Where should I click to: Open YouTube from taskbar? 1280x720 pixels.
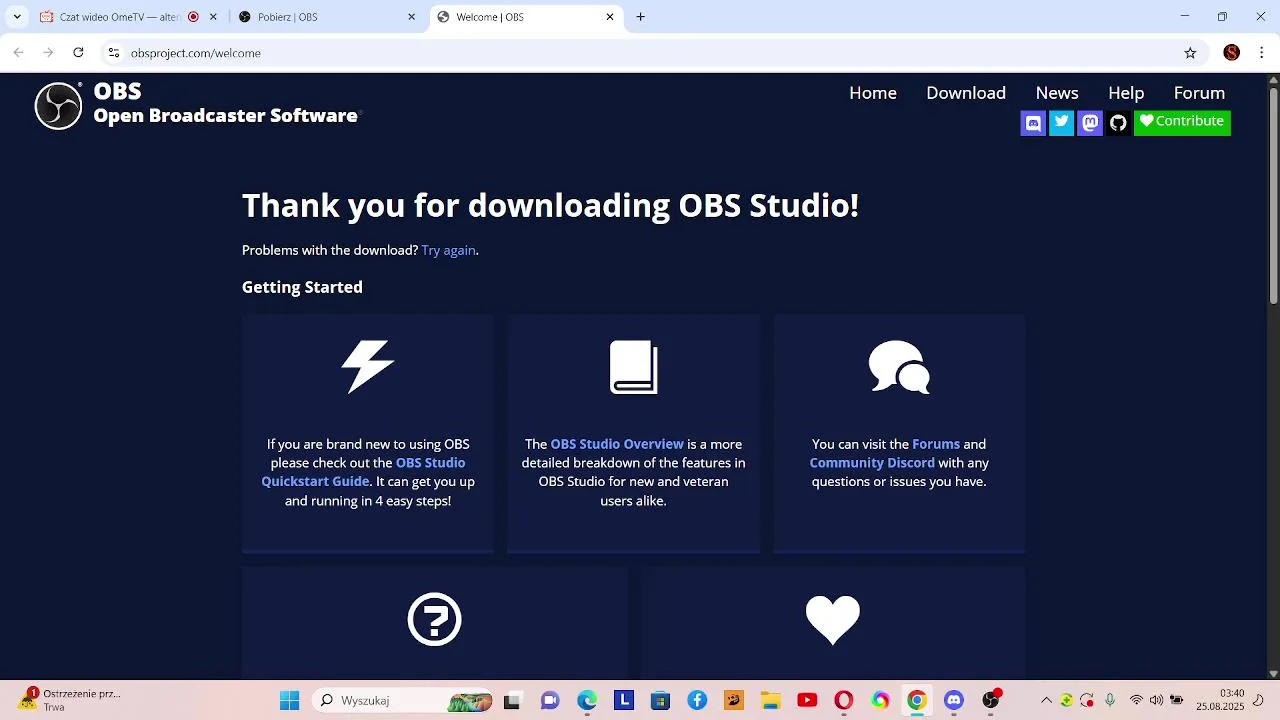point(807,701)
